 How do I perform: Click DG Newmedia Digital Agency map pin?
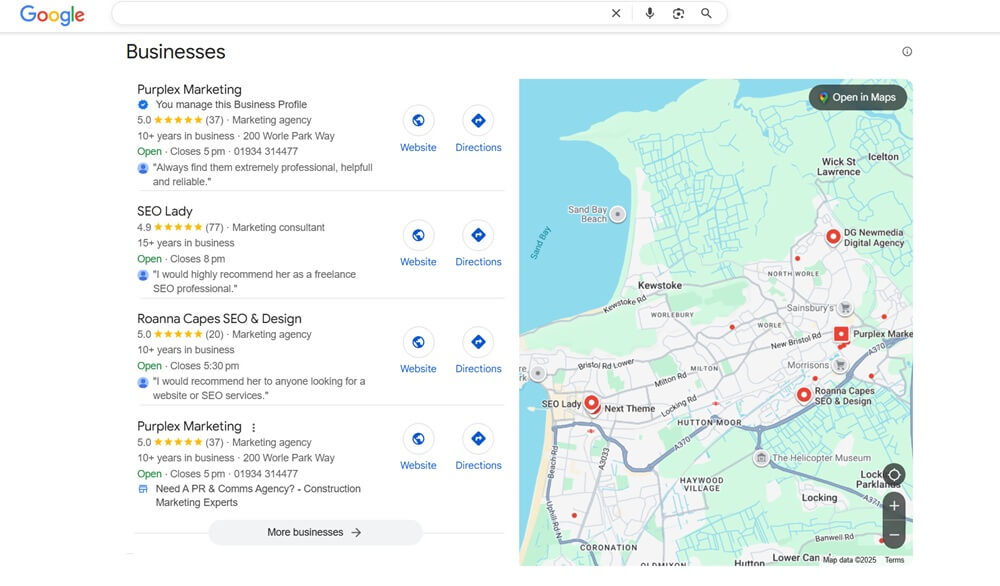click(x=833, y=237)
